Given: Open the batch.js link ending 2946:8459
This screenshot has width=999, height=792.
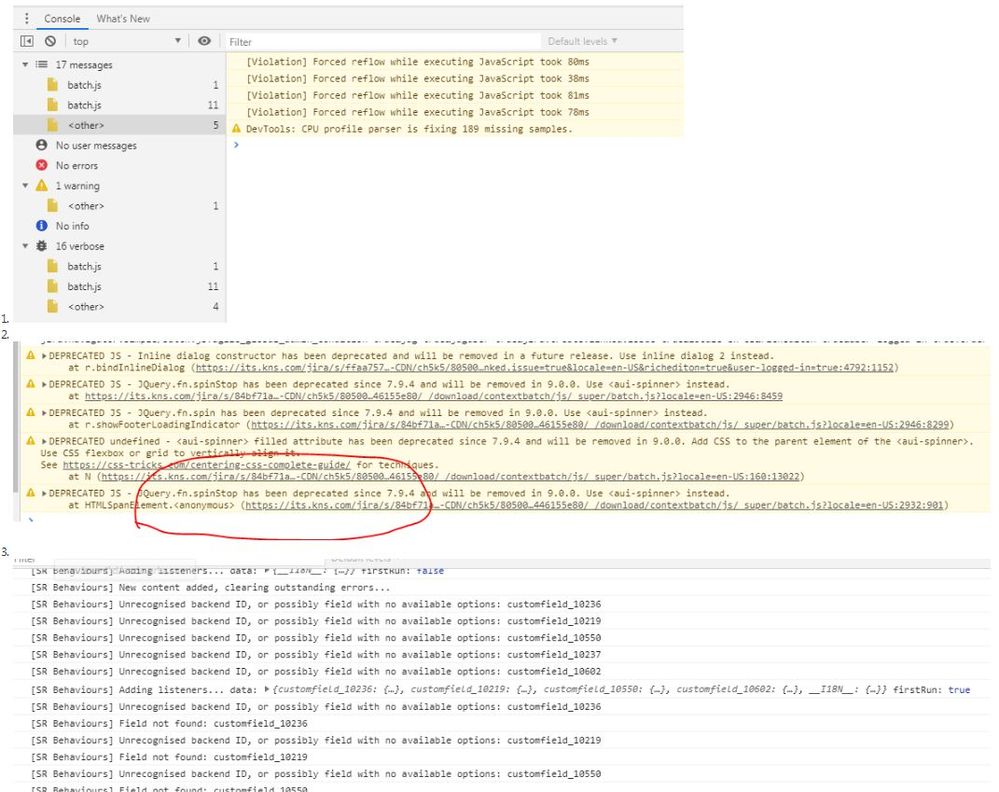Looking at the screenshot, I should [433, 396].
